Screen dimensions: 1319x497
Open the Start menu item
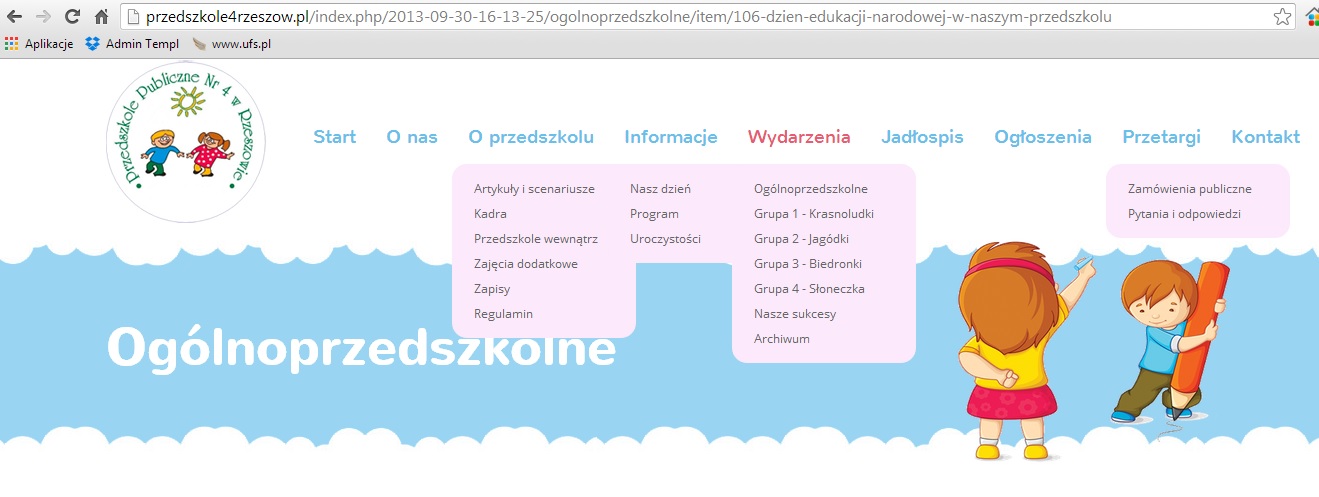(335, 137)
